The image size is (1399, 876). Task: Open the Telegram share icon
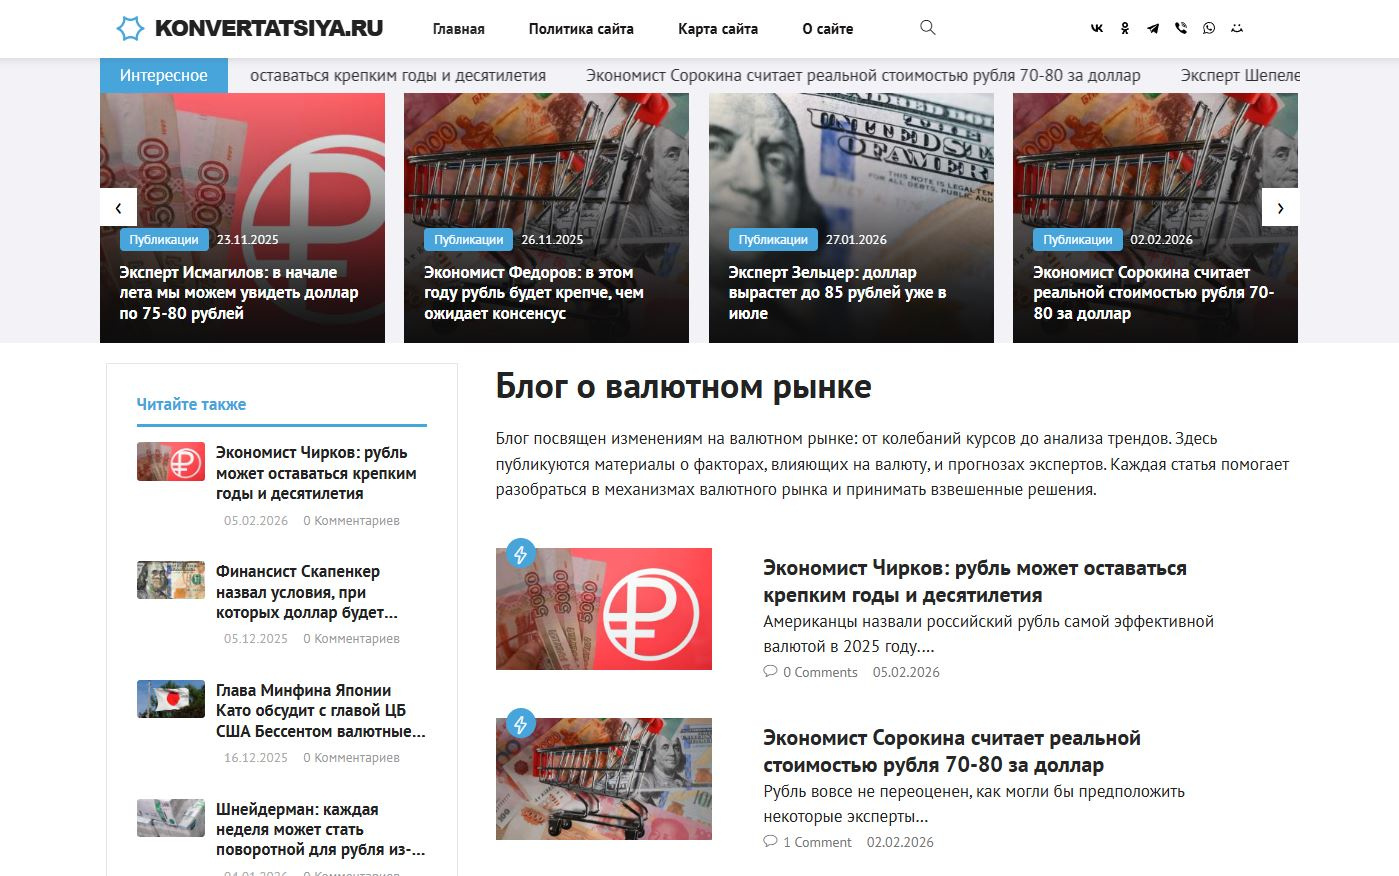[x=1153, y=29]
